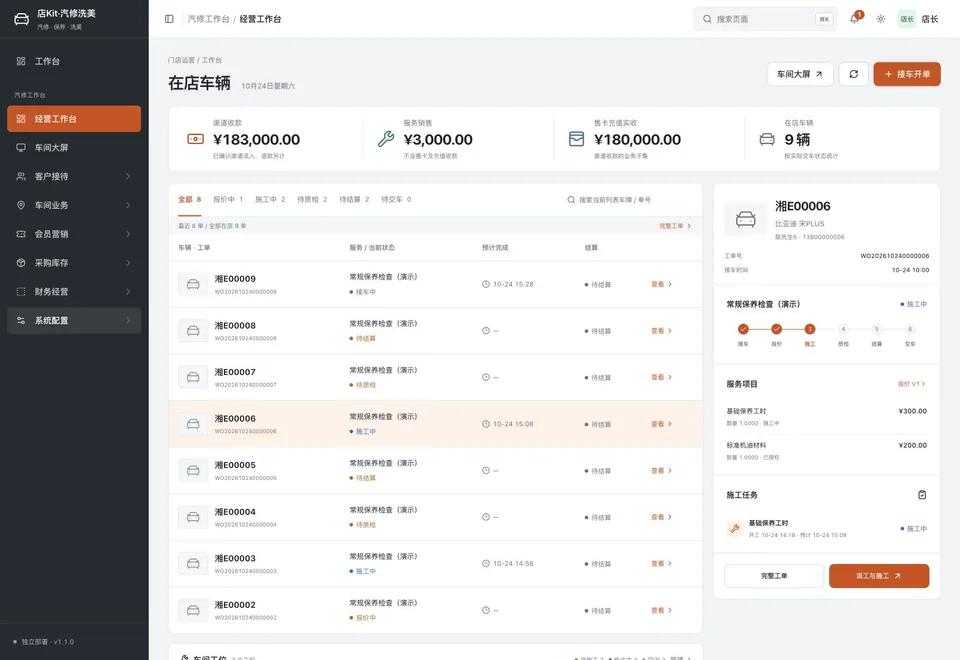The width and height of the screenshot is (960, 660).
Task: Select the 湘E00005 row plate text
Action: 235,465
